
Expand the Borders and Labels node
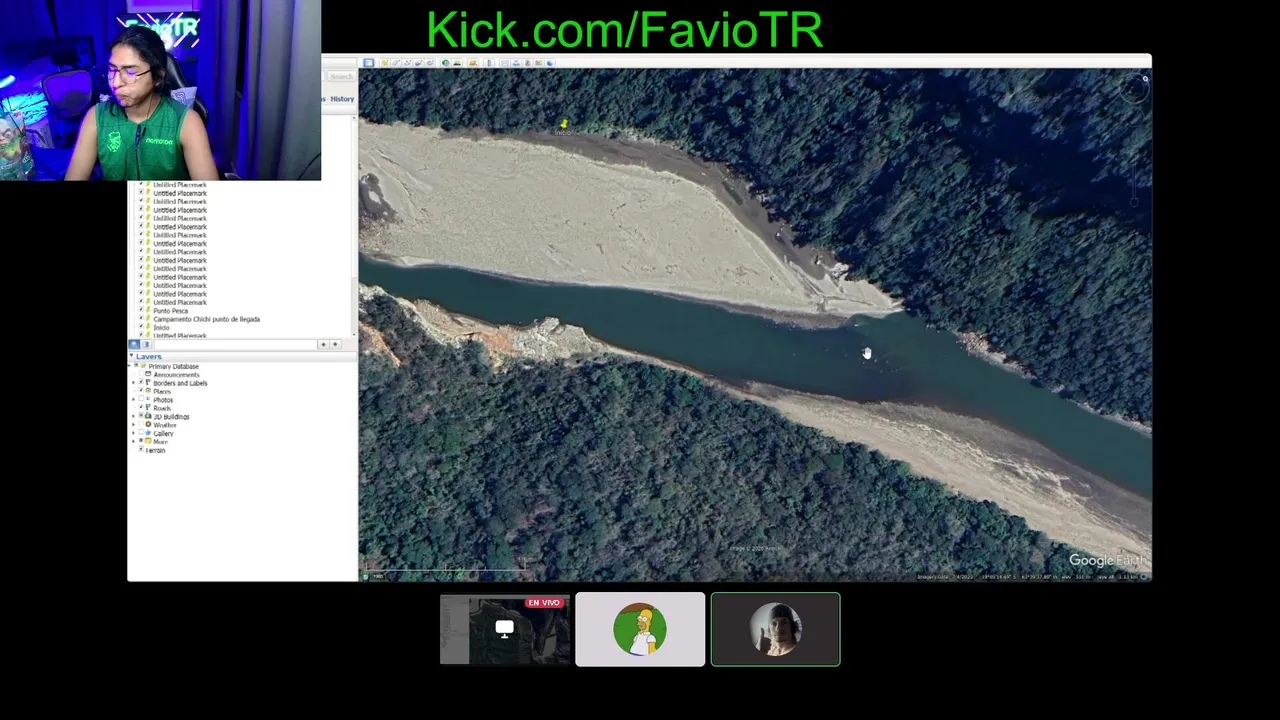point(133,383)
